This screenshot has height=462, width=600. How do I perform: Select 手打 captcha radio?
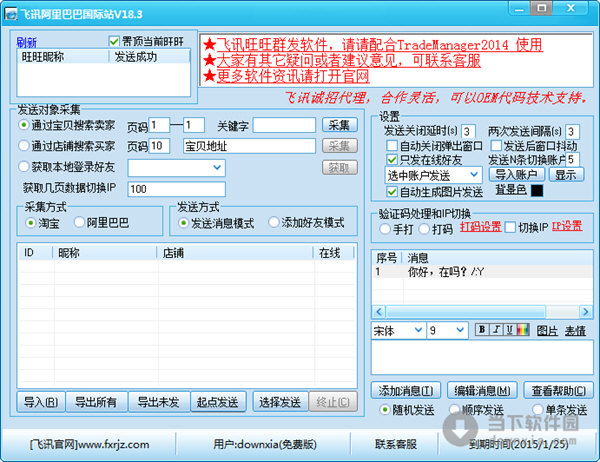385,229
